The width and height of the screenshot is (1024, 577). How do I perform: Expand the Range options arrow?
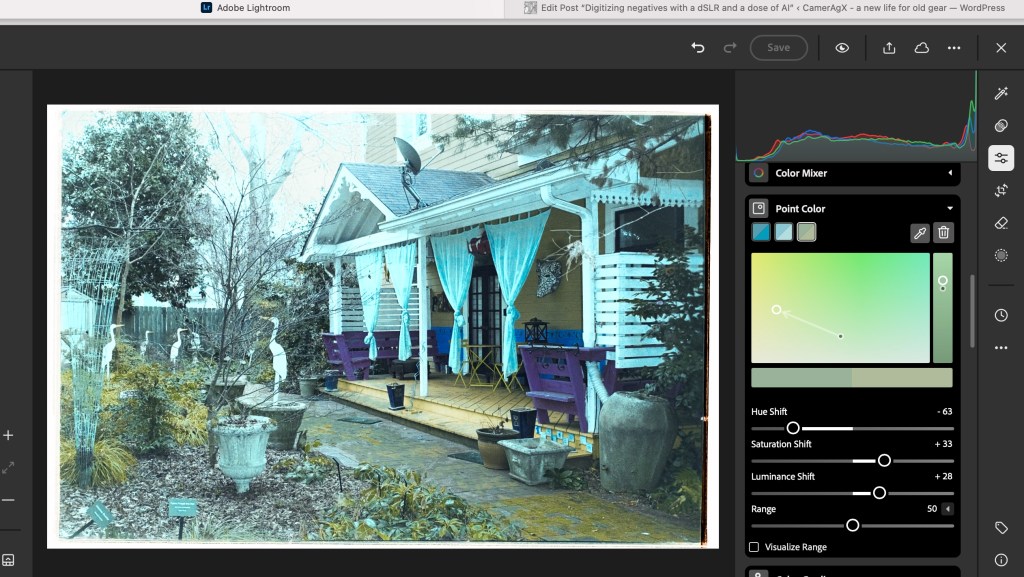947,509
